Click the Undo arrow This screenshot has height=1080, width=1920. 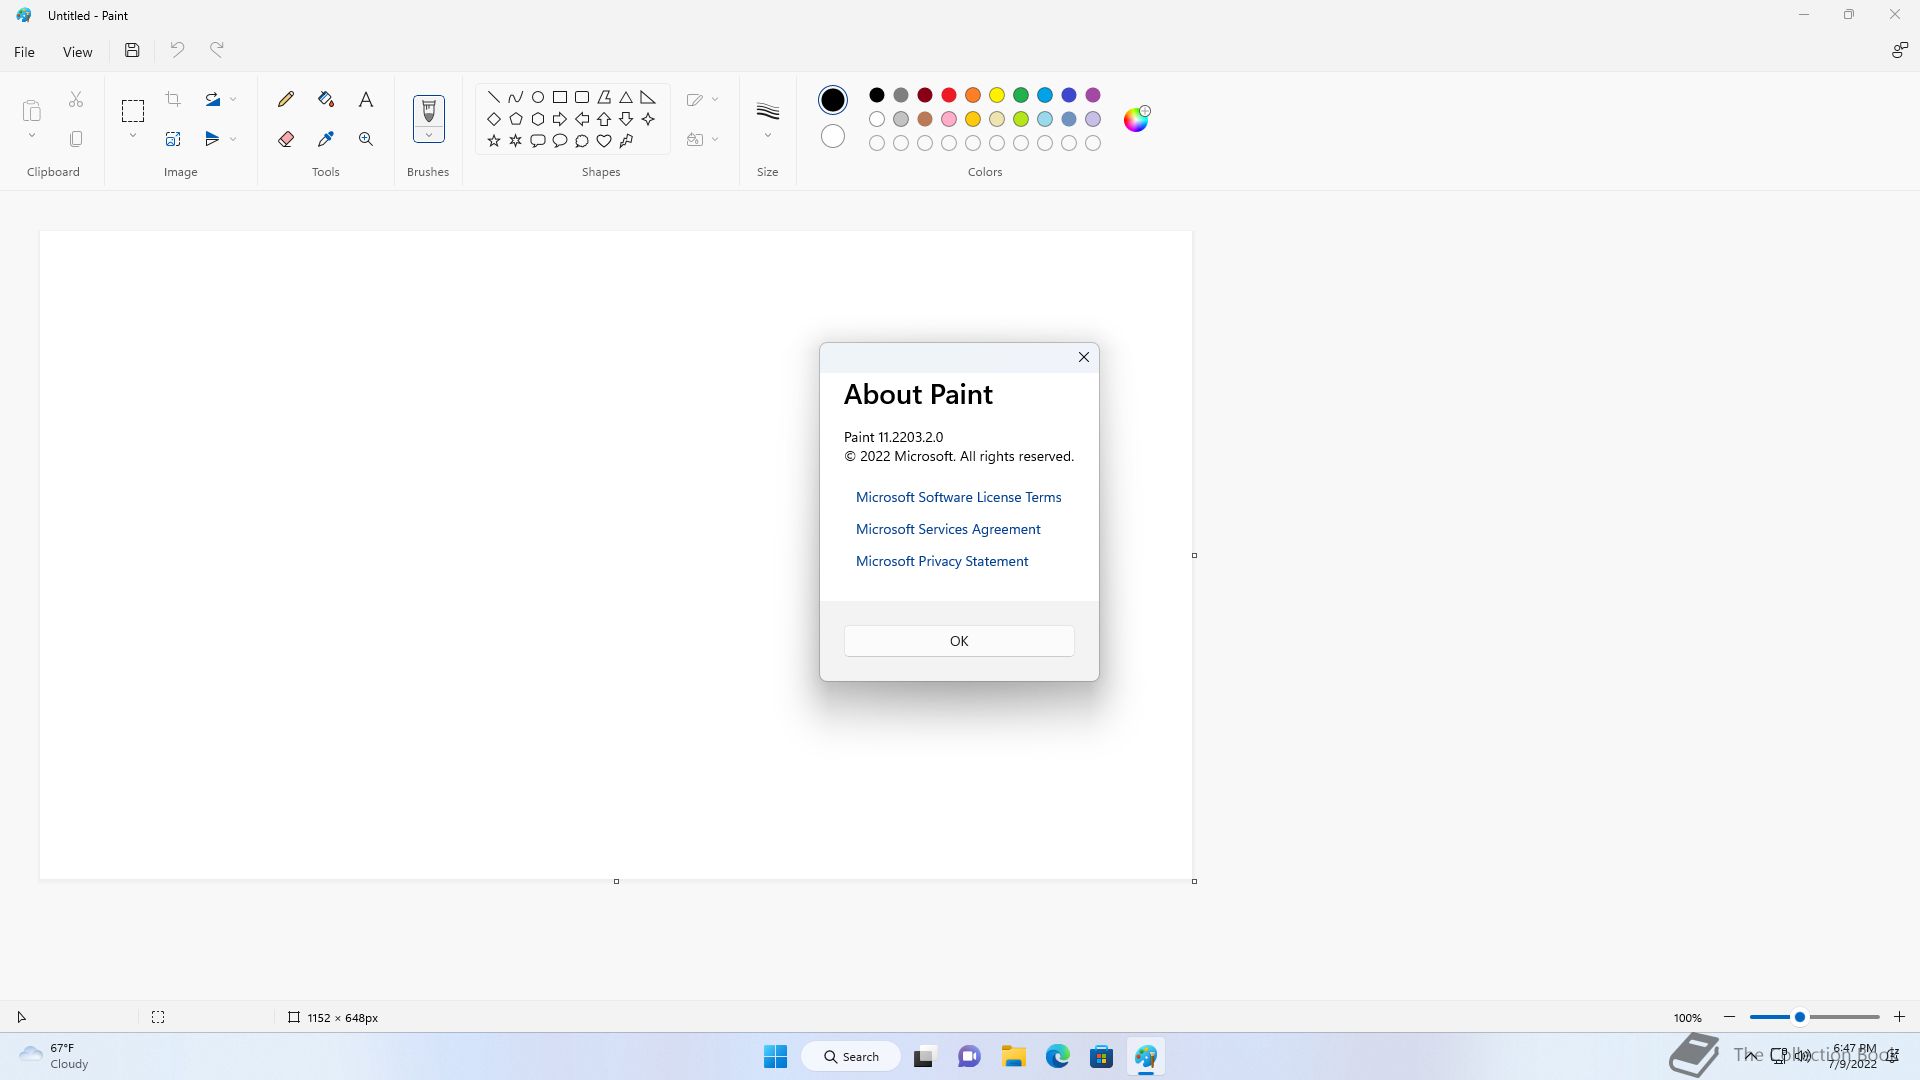177,50
